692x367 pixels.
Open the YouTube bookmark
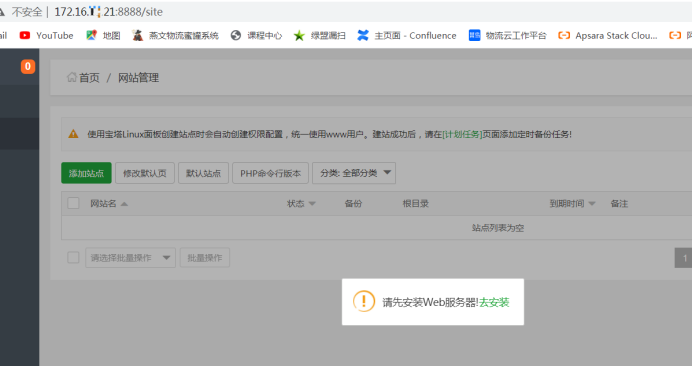coord(46,36)
